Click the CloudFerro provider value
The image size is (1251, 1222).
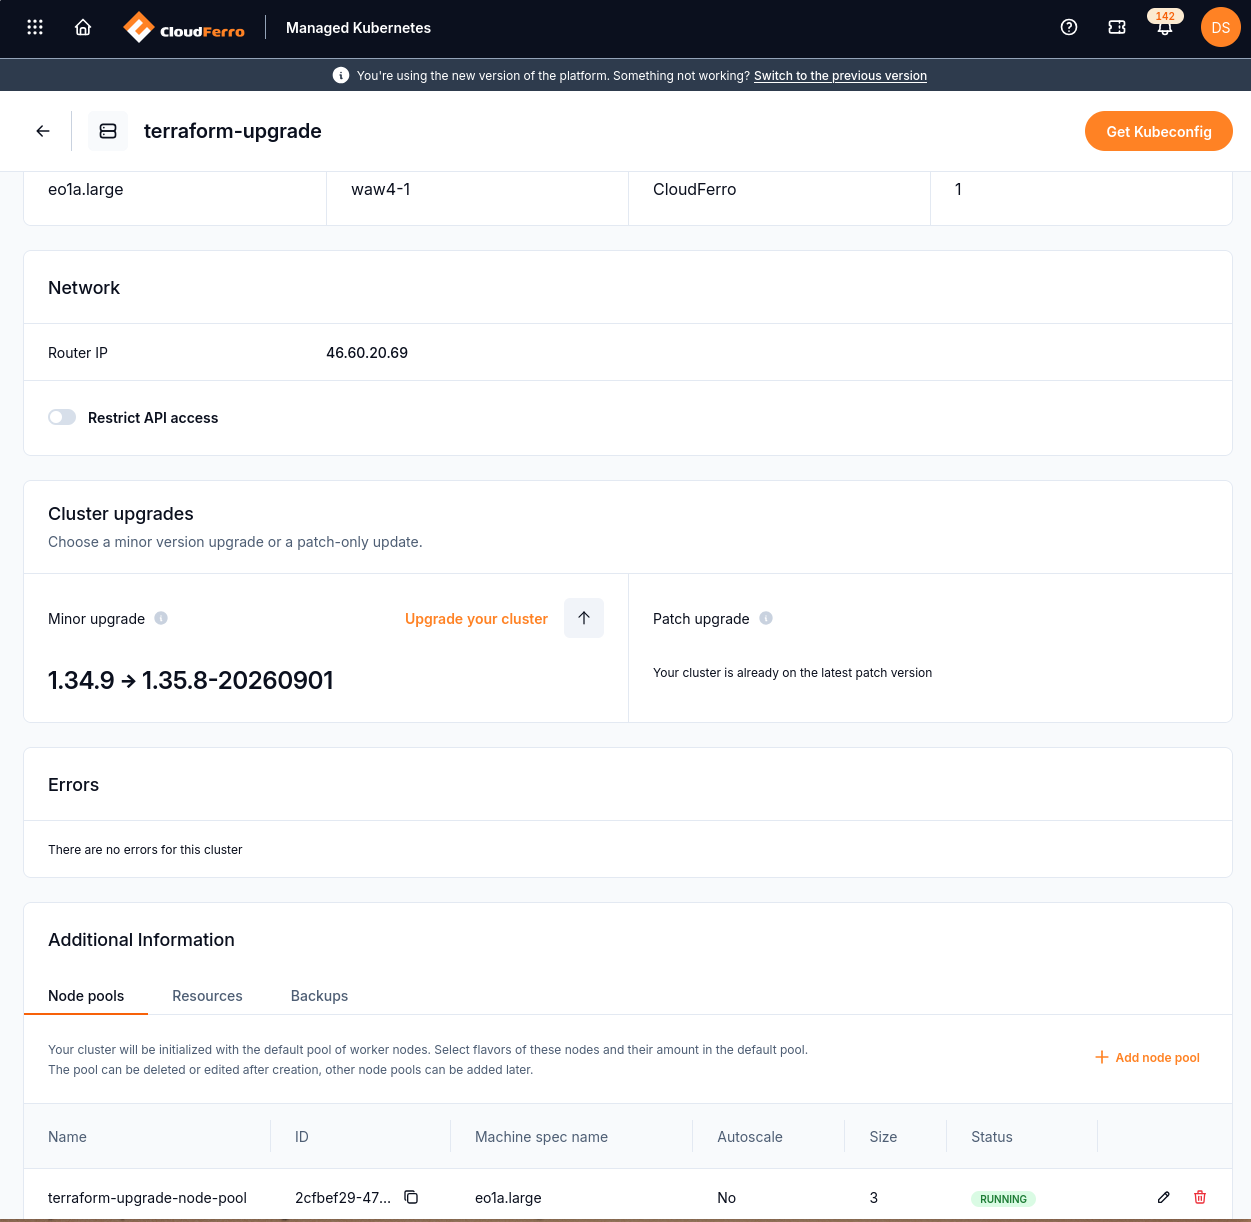tap(694, 189)
